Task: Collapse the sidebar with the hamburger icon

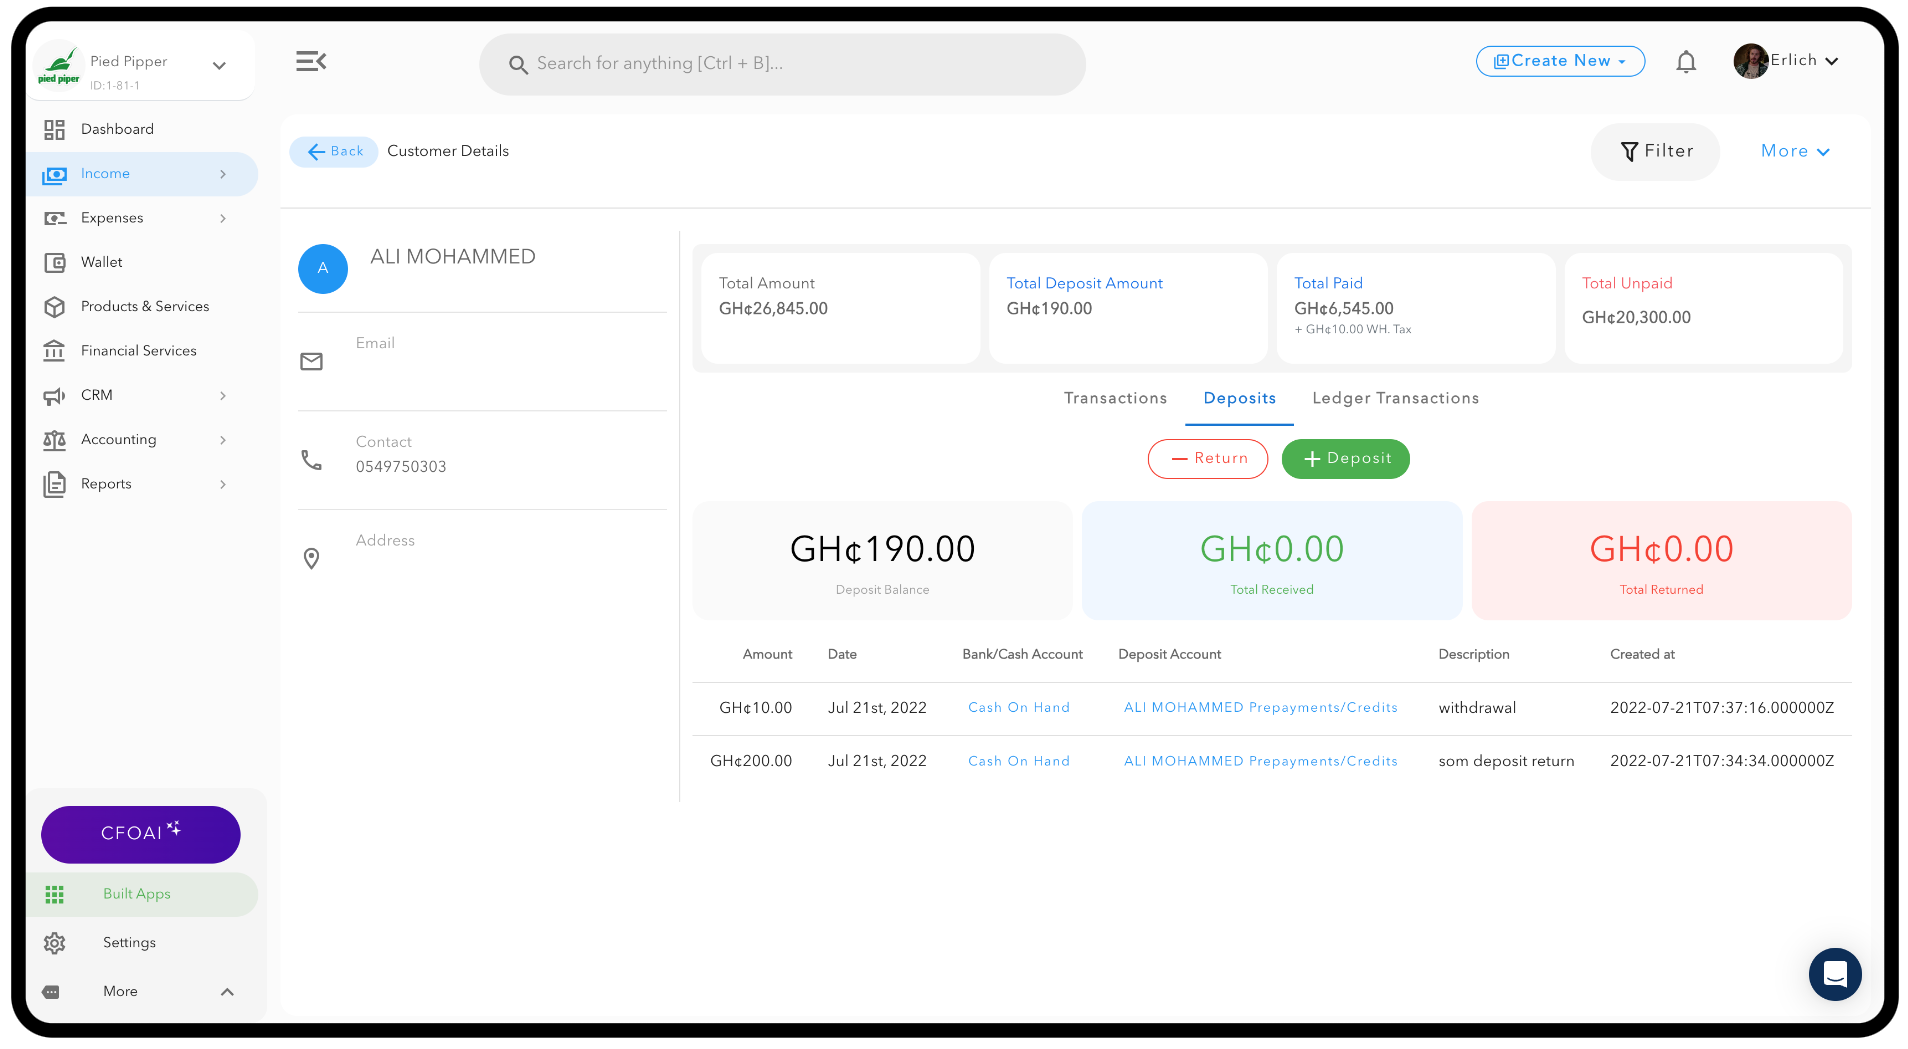Action: click(x=311, y=62)
